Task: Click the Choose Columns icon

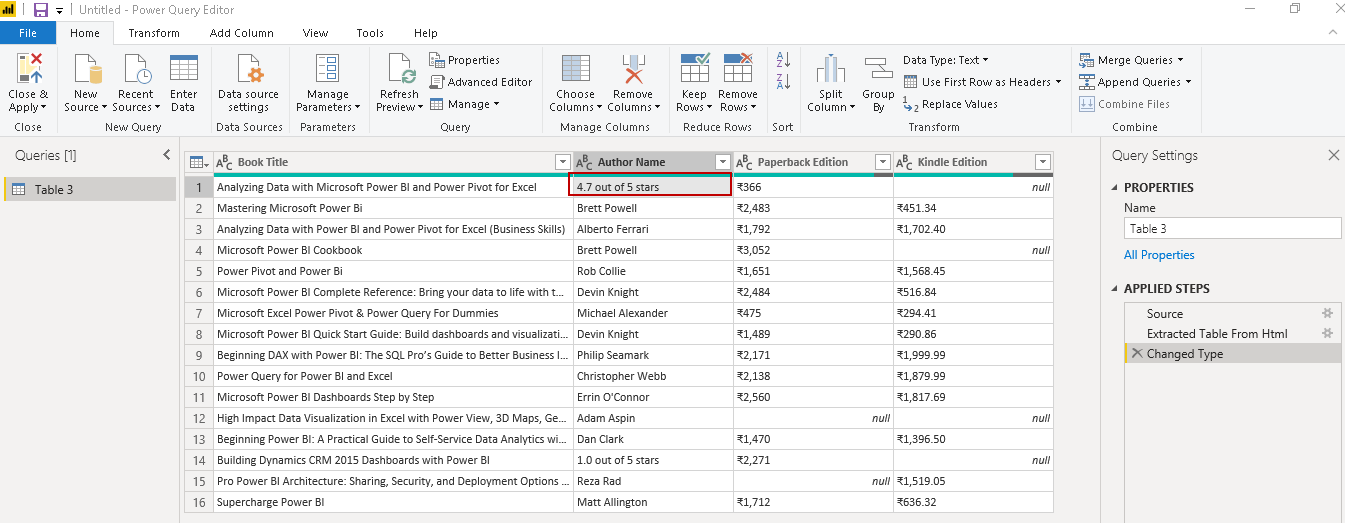Action: [x=575, y=69]
